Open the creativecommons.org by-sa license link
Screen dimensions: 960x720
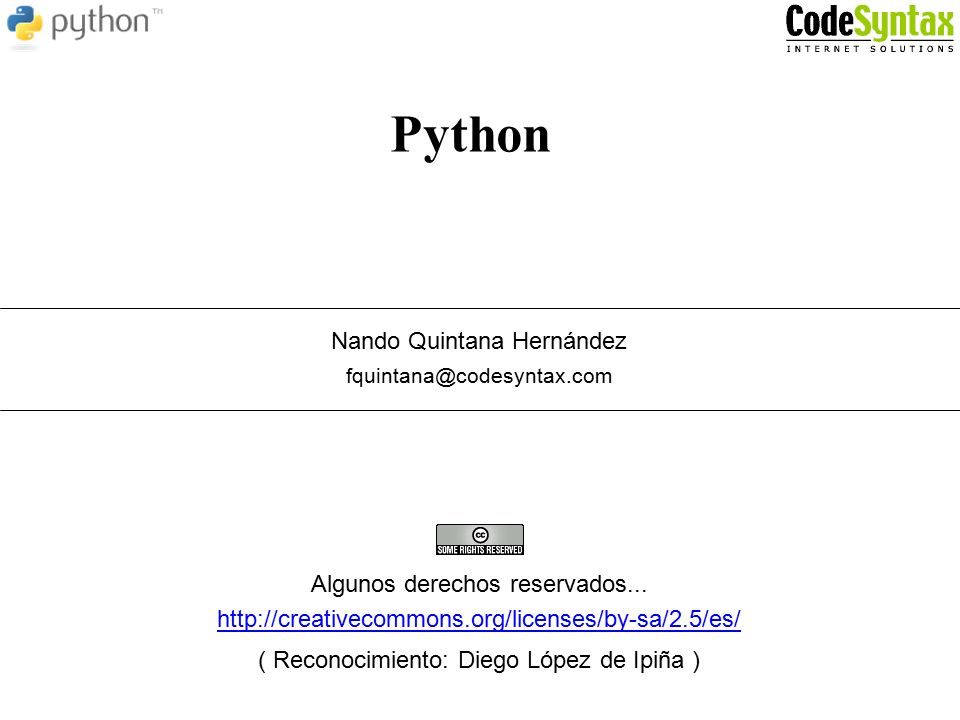pos(479,619)
